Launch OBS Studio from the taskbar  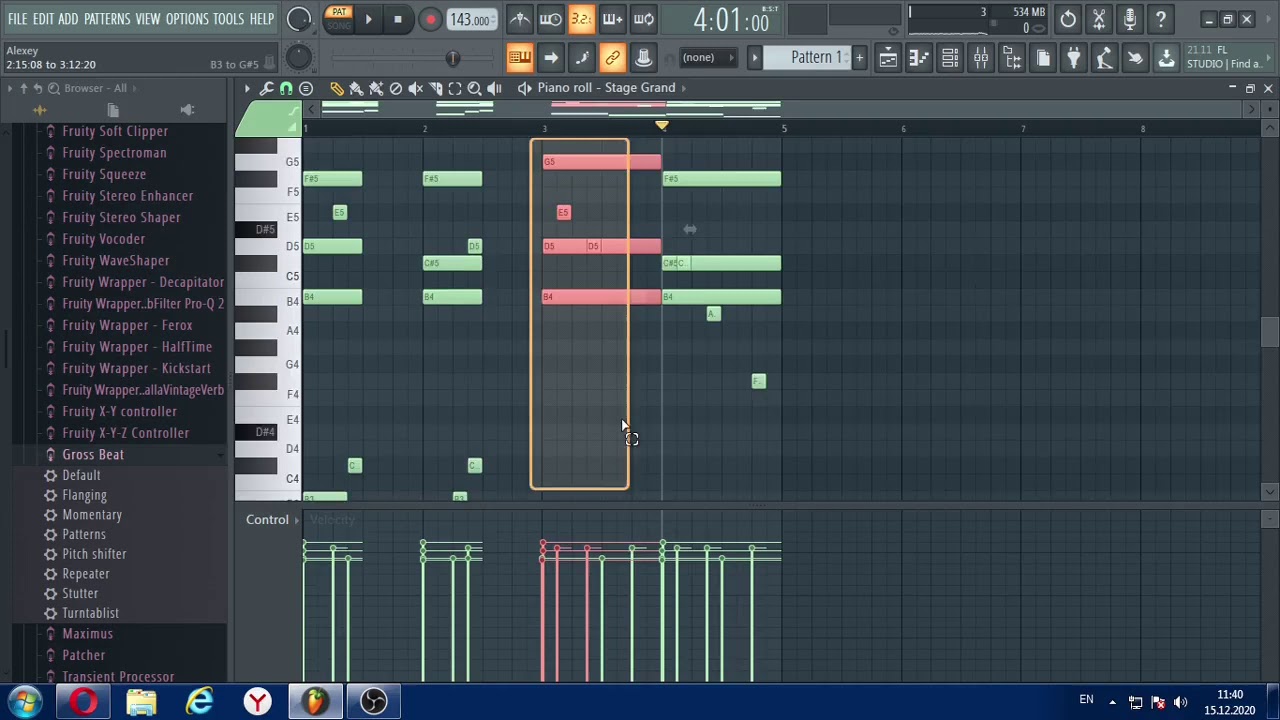374,701
